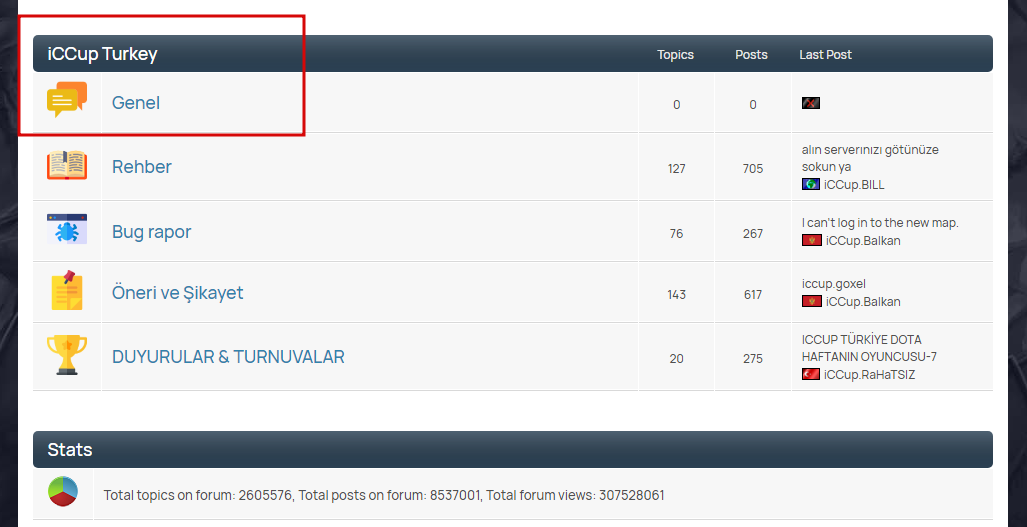The height and width of the screenshot is (527, 1027).
Task: Click the Bug rapor bug icon
Action: click(x=67, y=229)
